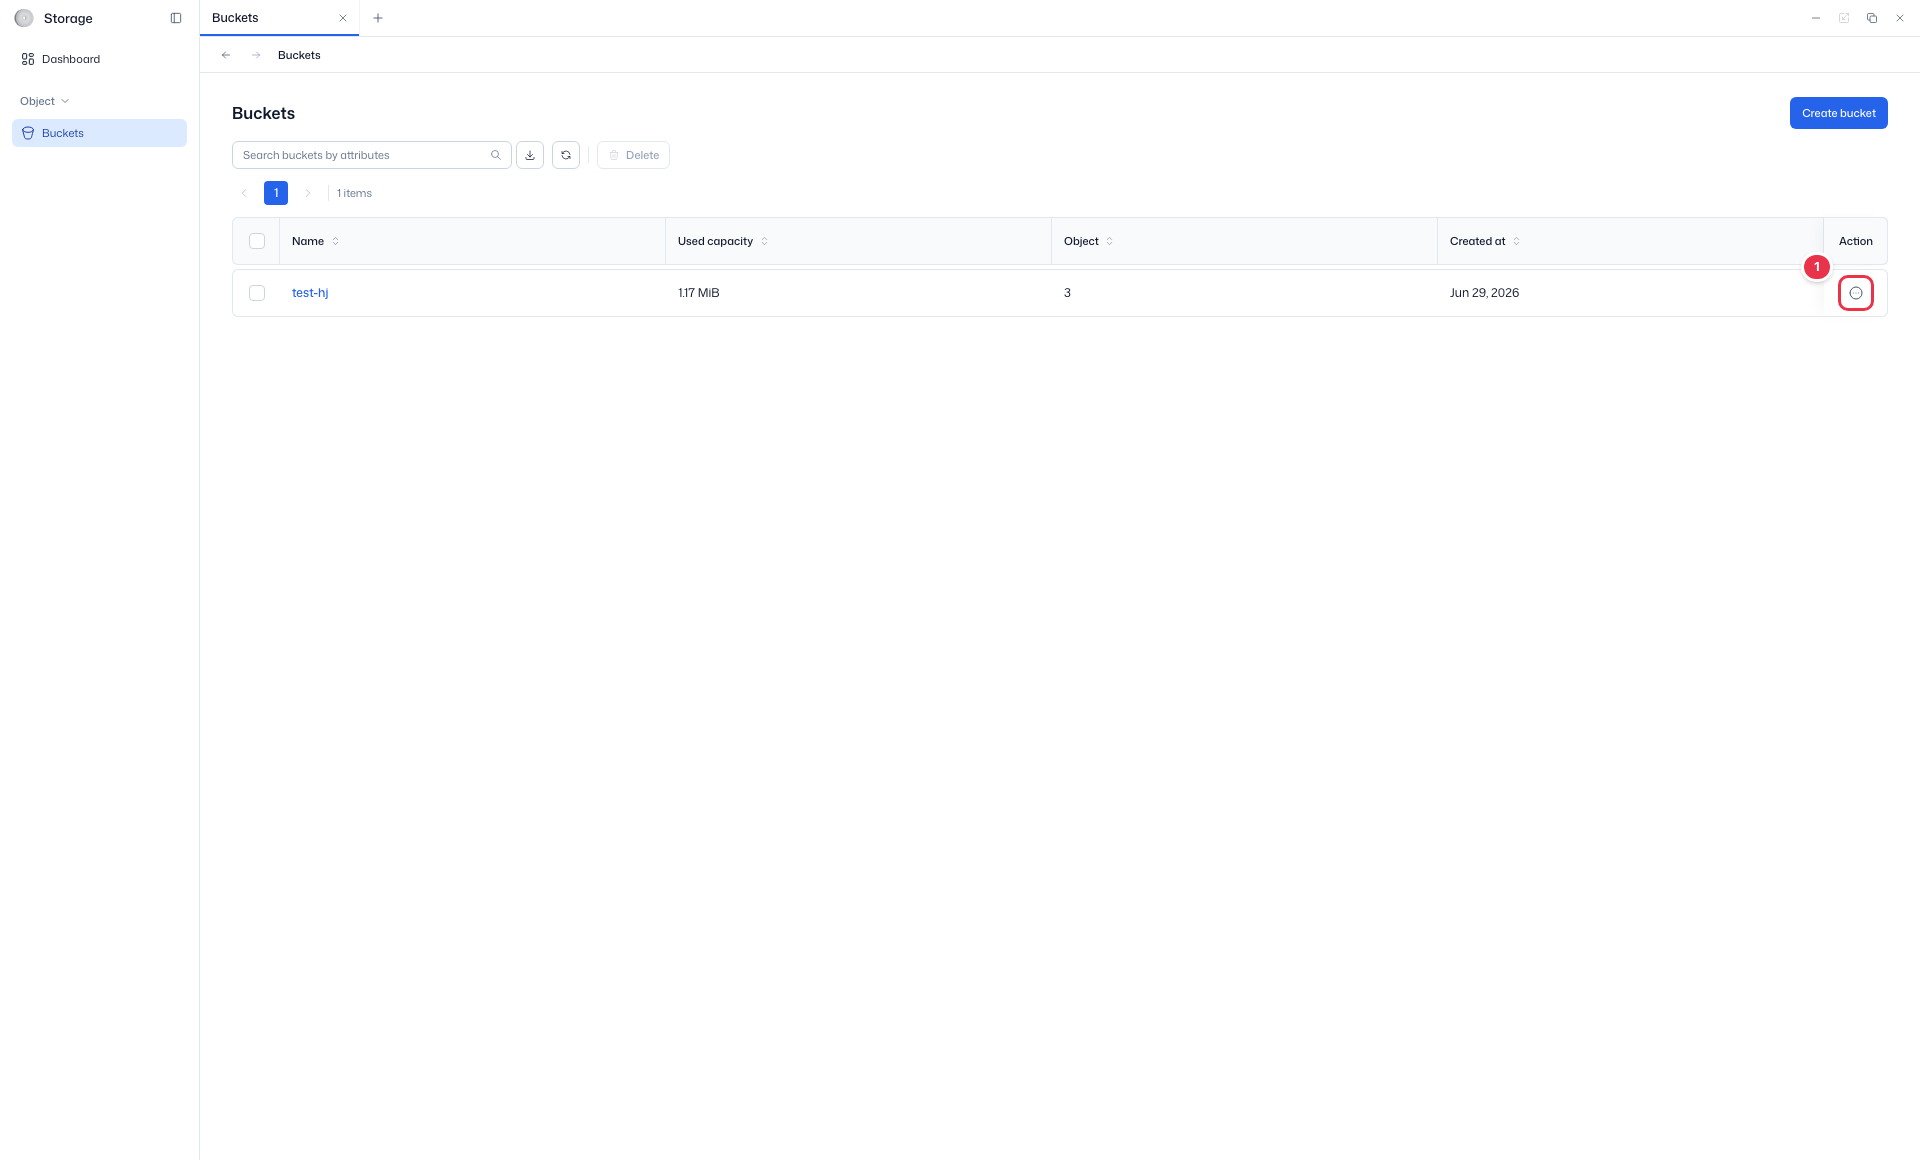Collapse the sidebar panel icon

click(176, 18)
